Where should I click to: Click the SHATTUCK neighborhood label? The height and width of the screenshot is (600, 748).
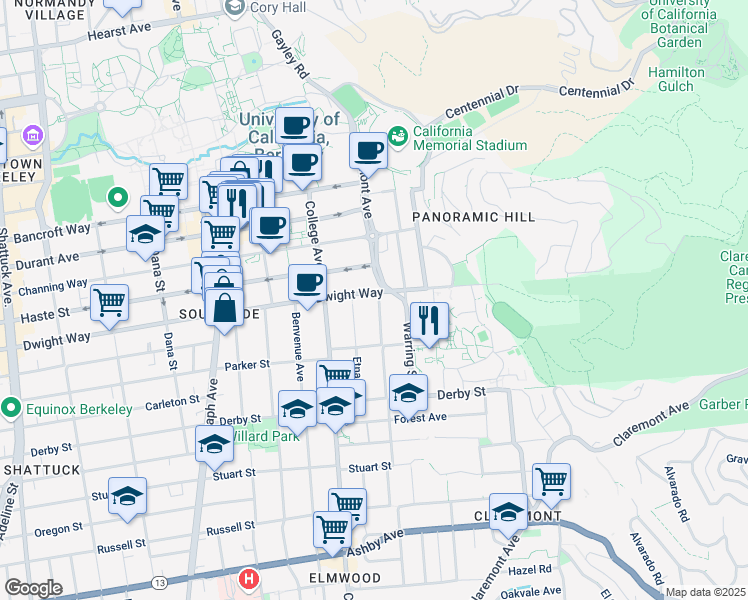(x=42, y=470)
